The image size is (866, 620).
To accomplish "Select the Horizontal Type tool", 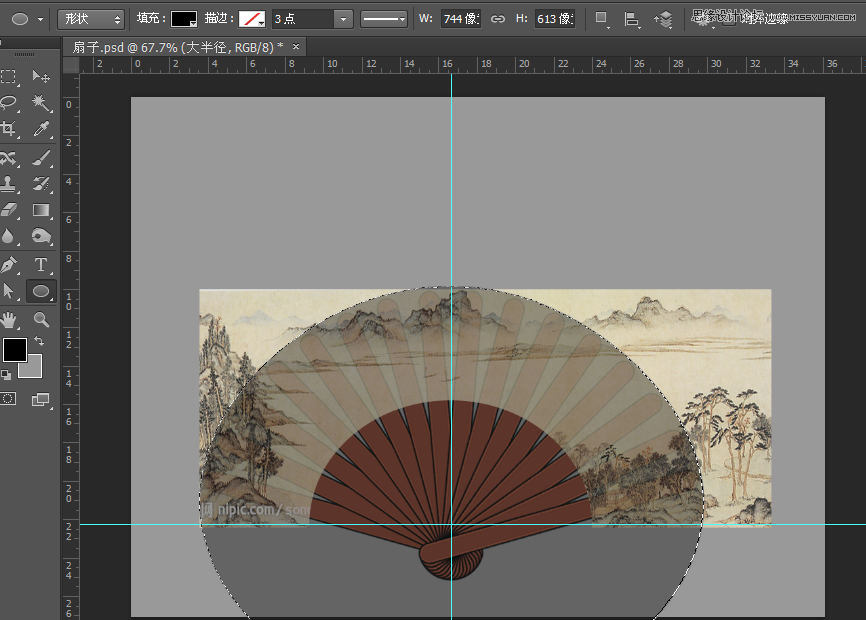I will coord(40,264).
